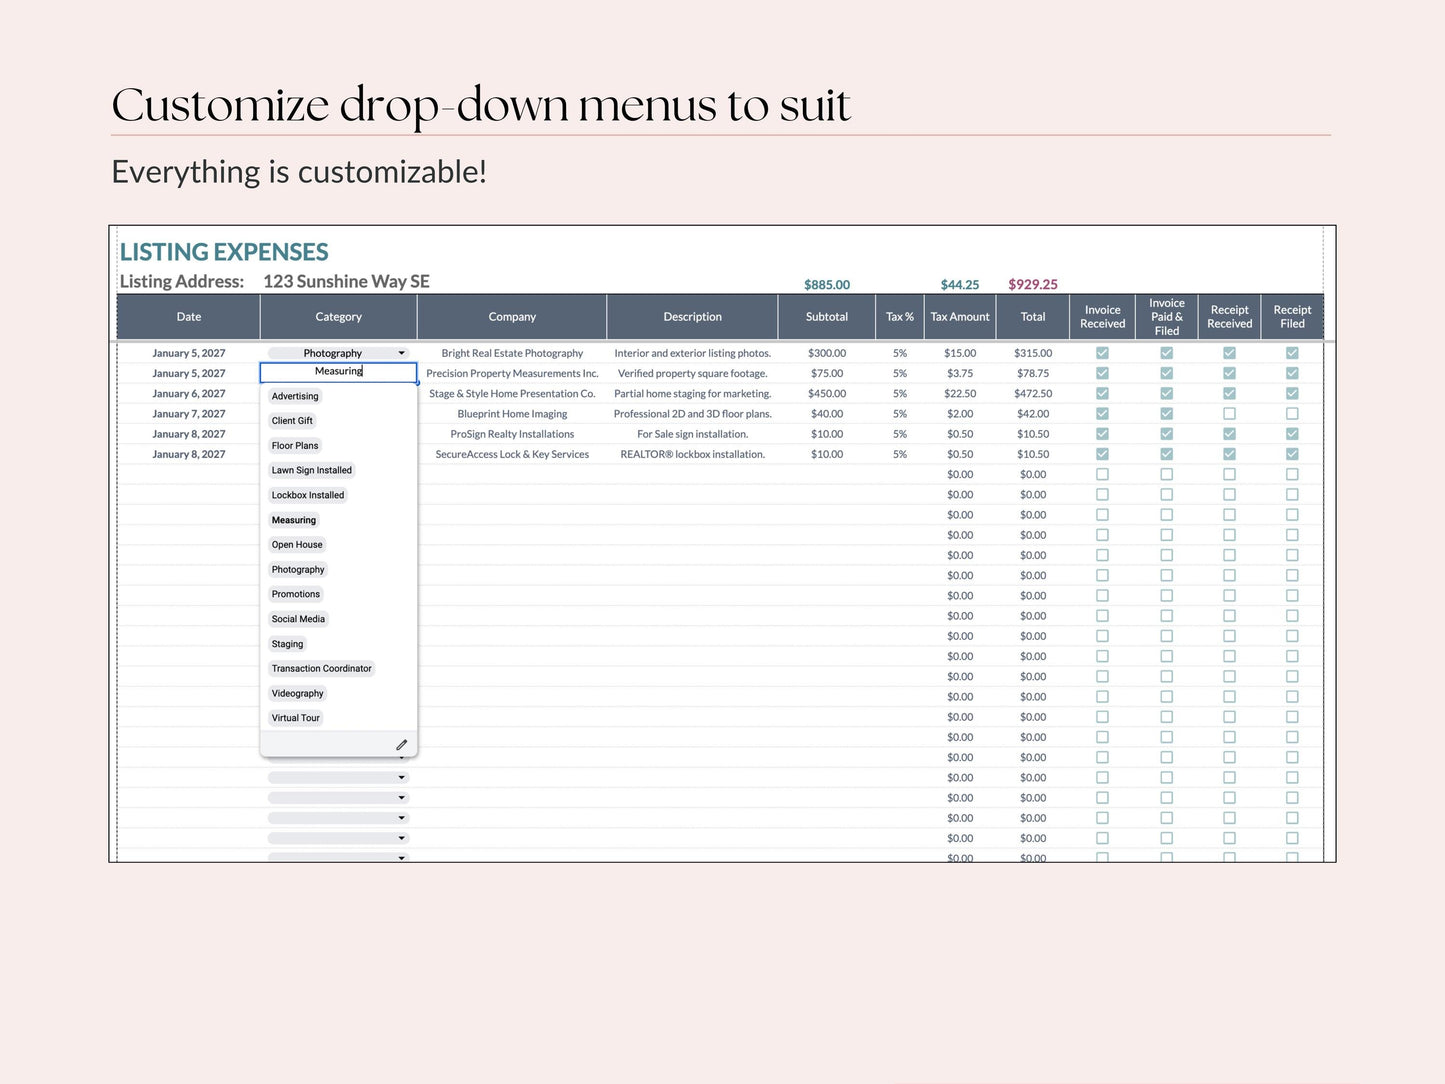
Task: Click Interior and exterior listing photos description
Action: (692, 353)
